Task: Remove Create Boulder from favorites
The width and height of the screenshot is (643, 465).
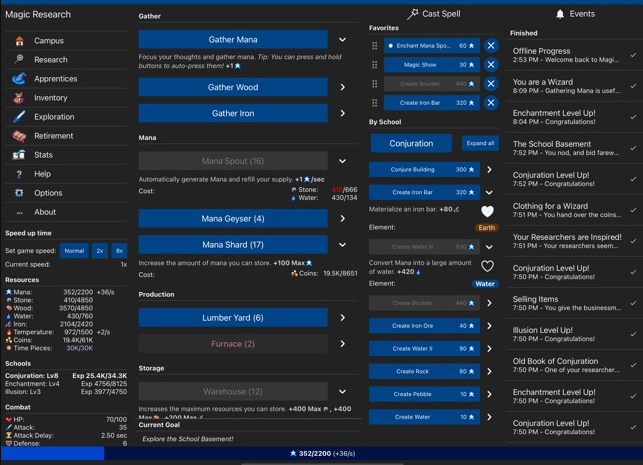Action: pyautogui.click(x=491, y=84)
